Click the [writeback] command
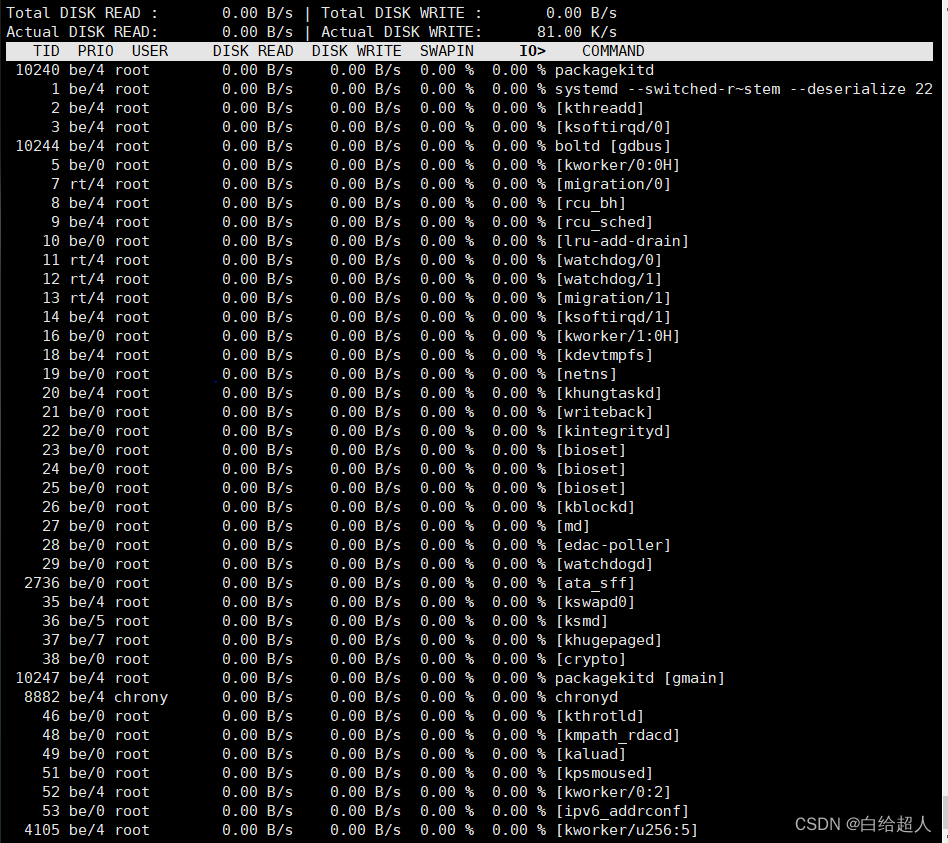This screenshot has width=948, height=843. [x=604, y=412]
